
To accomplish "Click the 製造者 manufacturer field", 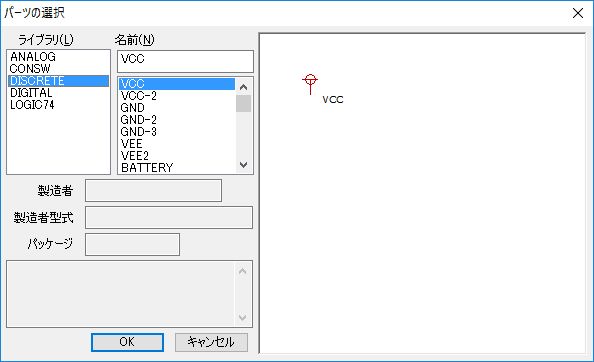I will coord(153,190).
